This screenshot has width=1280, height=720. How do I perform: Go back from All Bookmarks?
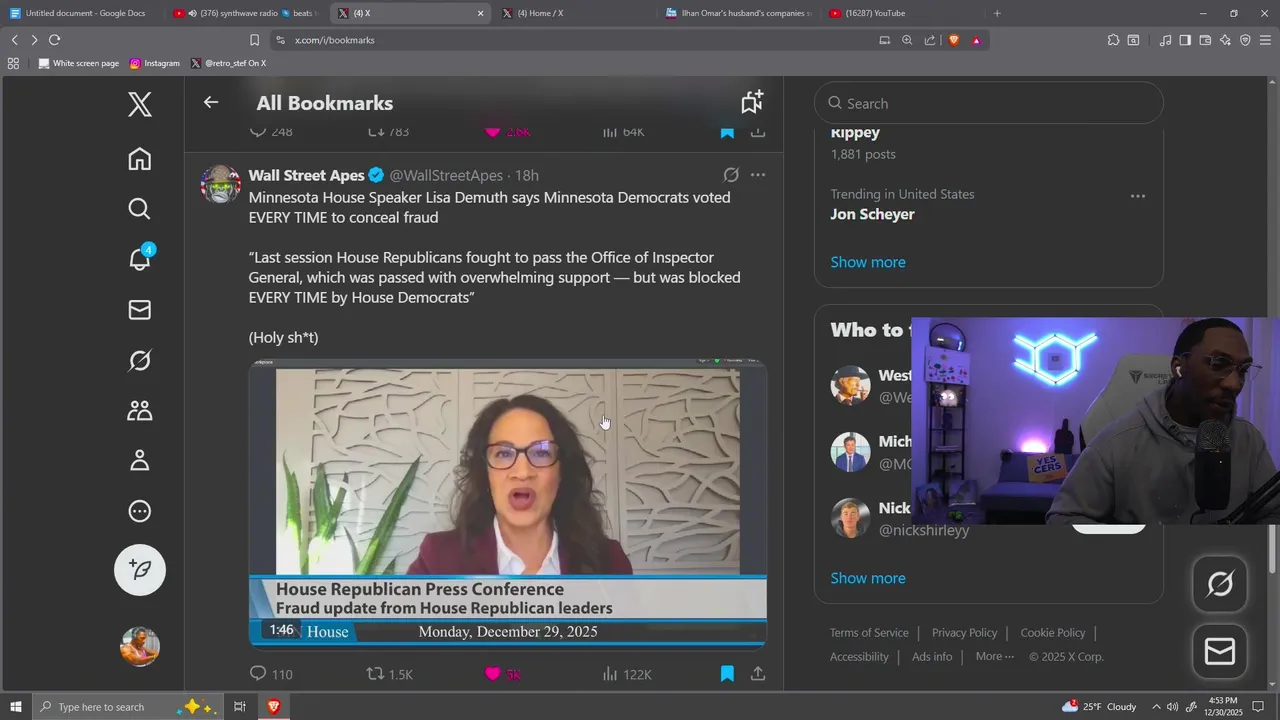pyautogui.click(x=210, y=102)
